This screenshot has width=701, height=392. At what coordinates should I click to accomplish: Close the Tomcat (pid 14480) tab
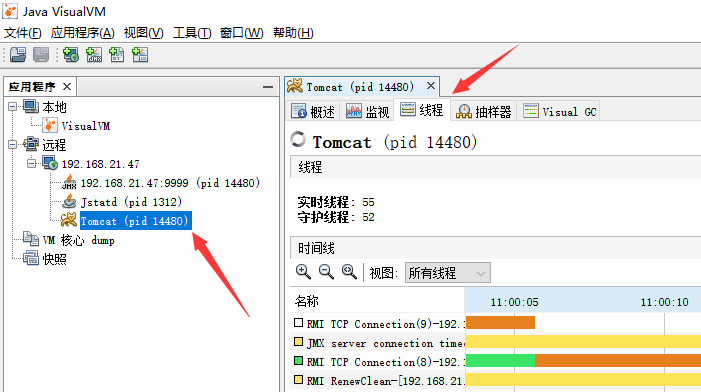coord(431,85)
